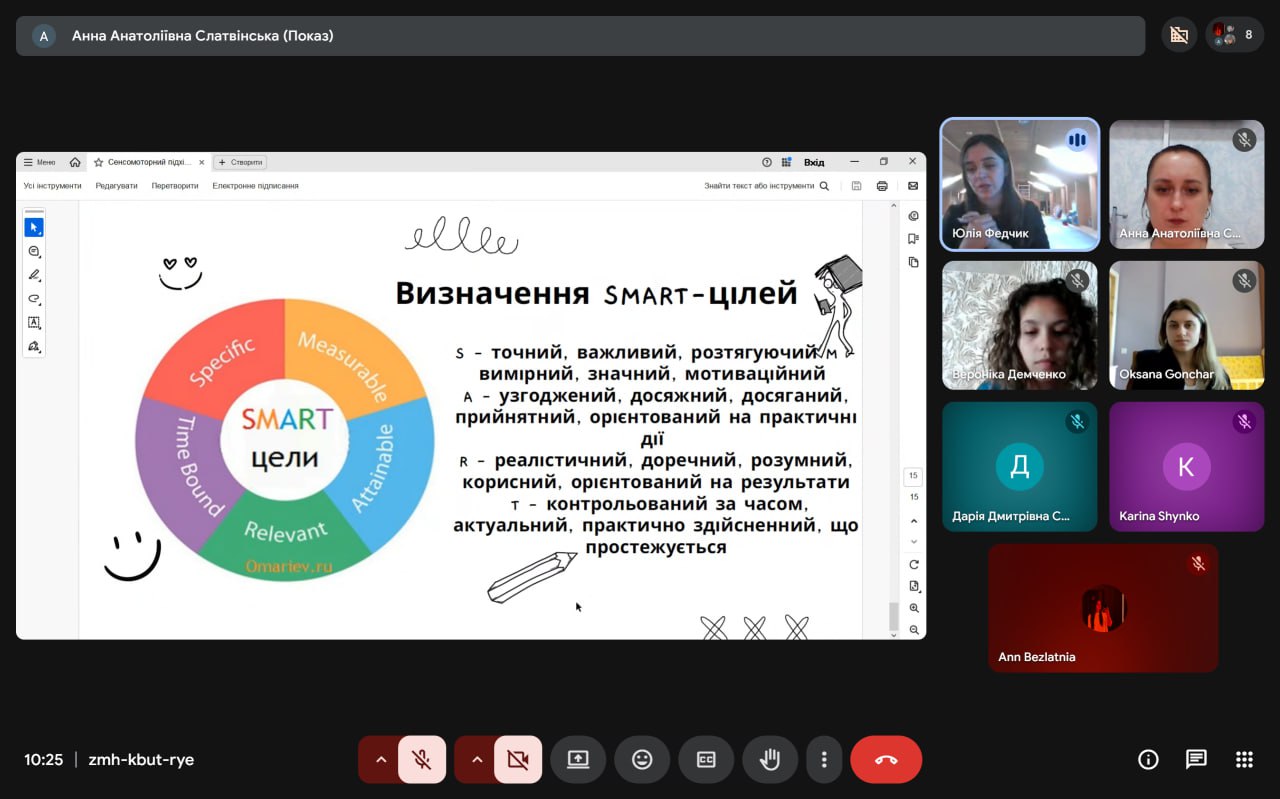Turn on the camera toggle button
The width and height of the screenshot is (1280, 799).
pos(518,760)
